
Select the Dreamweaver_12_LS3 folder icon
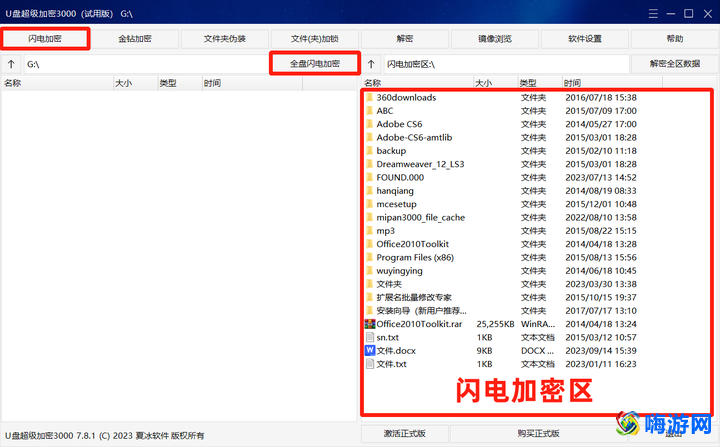[370, 164]
